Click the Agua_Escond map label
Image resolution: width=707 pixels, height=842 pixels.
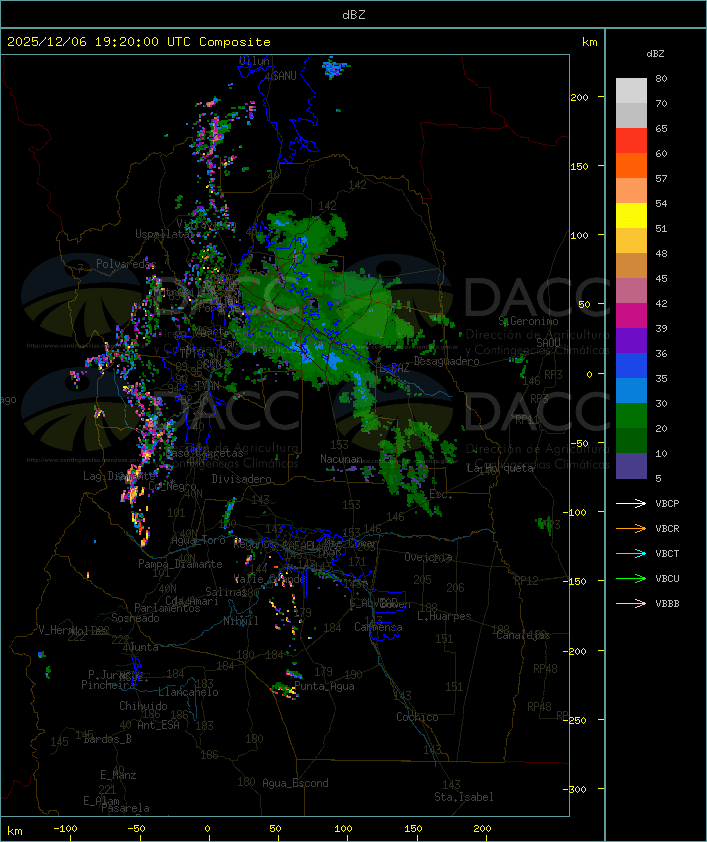[x=295, y=783]
